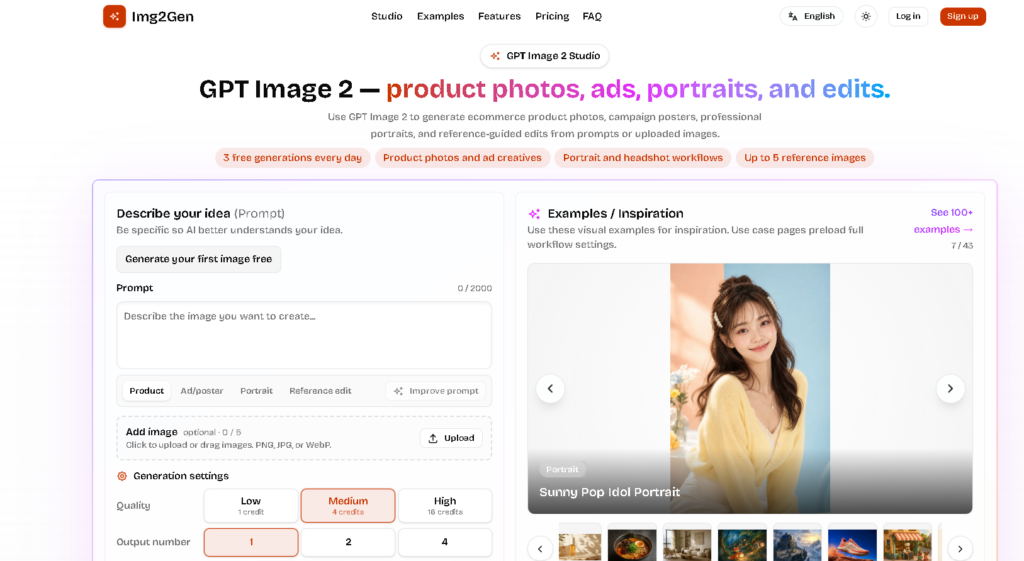Open the Examples nav item

pos(440,16)
